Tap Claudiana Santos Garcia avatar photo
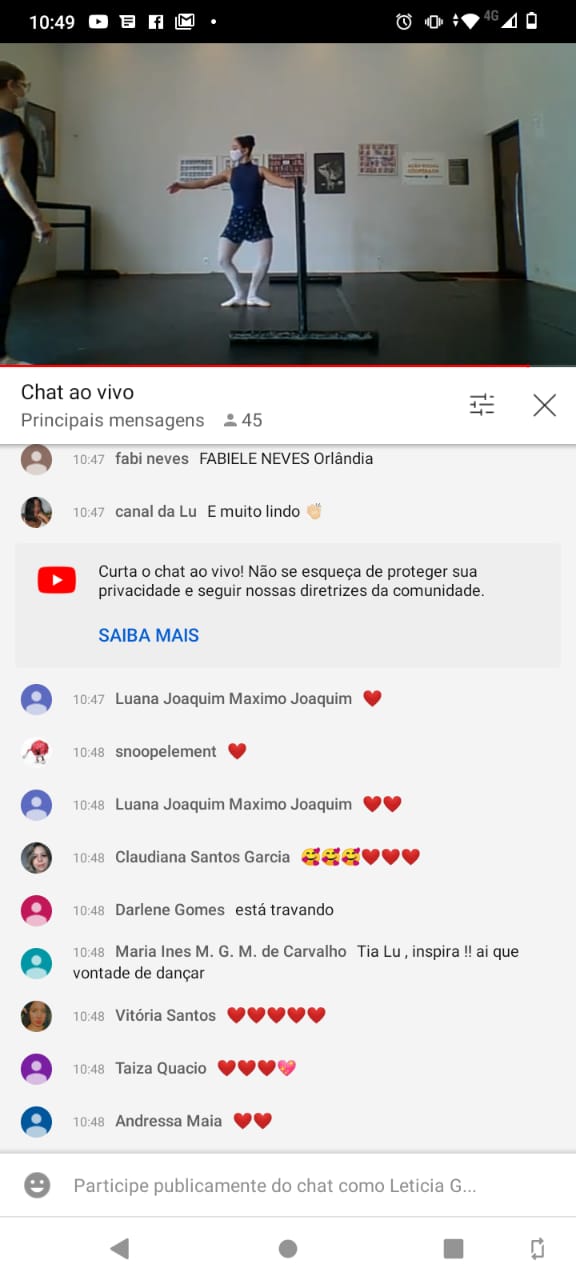The width and height of the screenshot is (576, 1280). [x=37, y=858]
